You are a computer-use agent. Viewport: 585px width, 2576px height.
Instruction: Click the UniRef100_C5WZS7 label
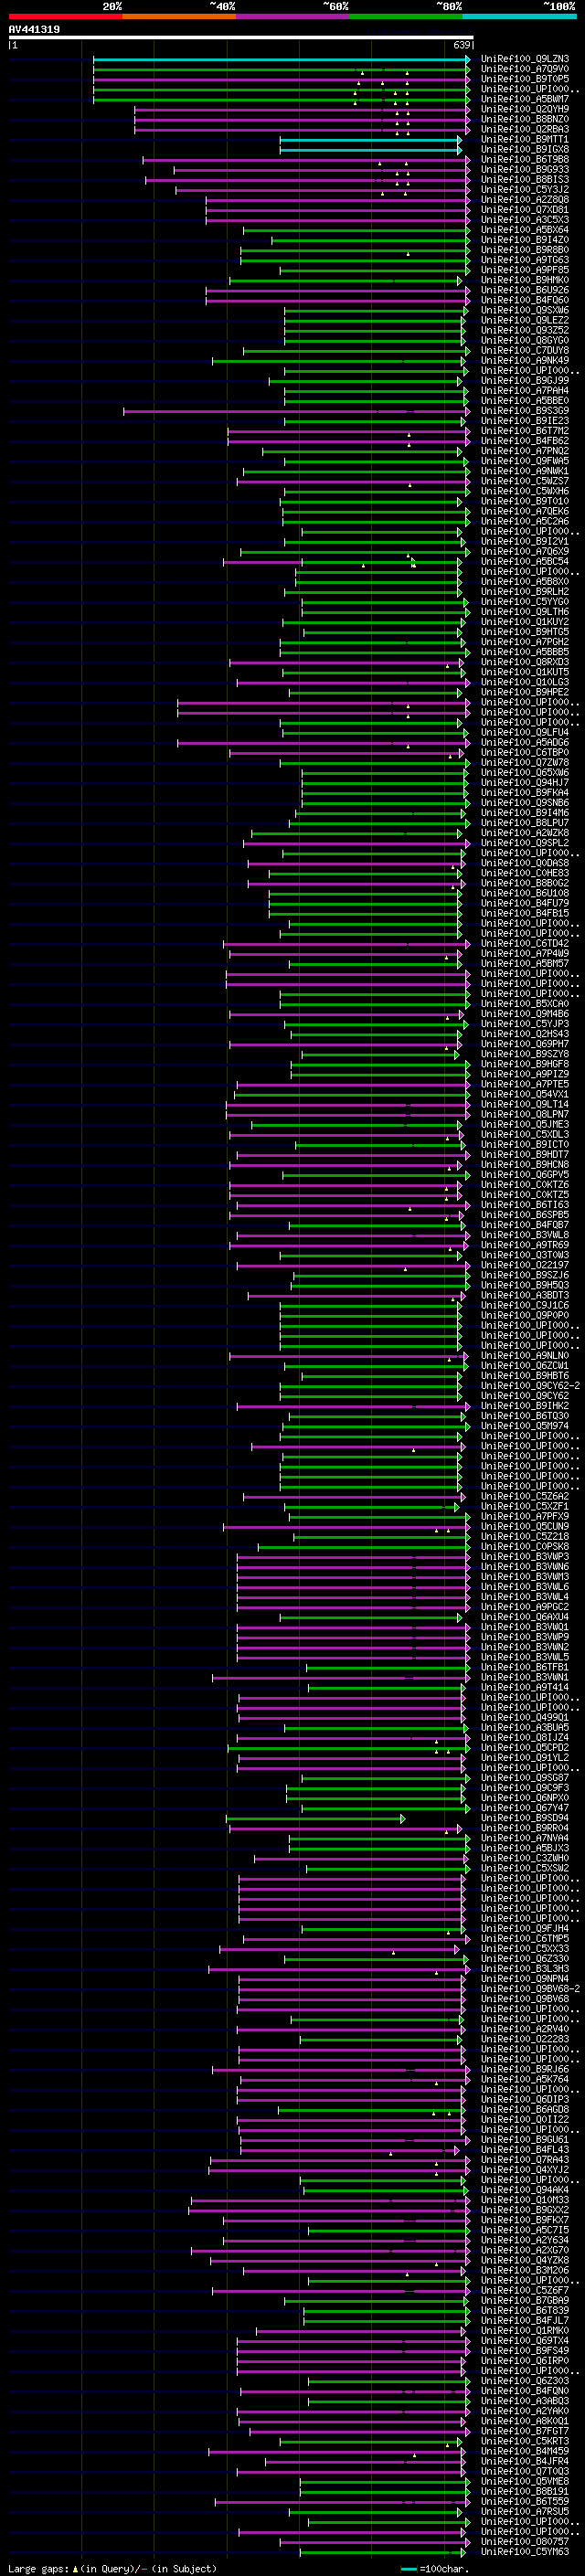525,481
